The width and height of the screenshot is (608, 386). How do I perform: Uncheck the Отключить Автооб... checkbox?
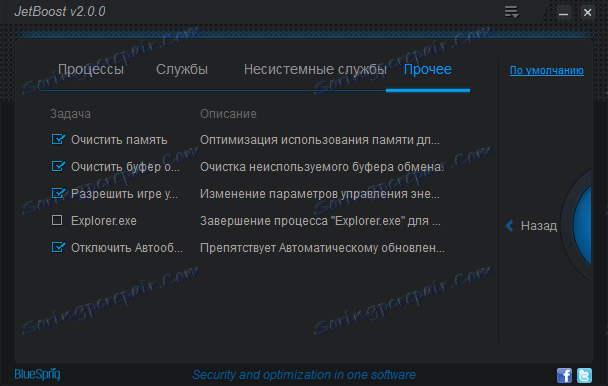(x=58, y=247)
